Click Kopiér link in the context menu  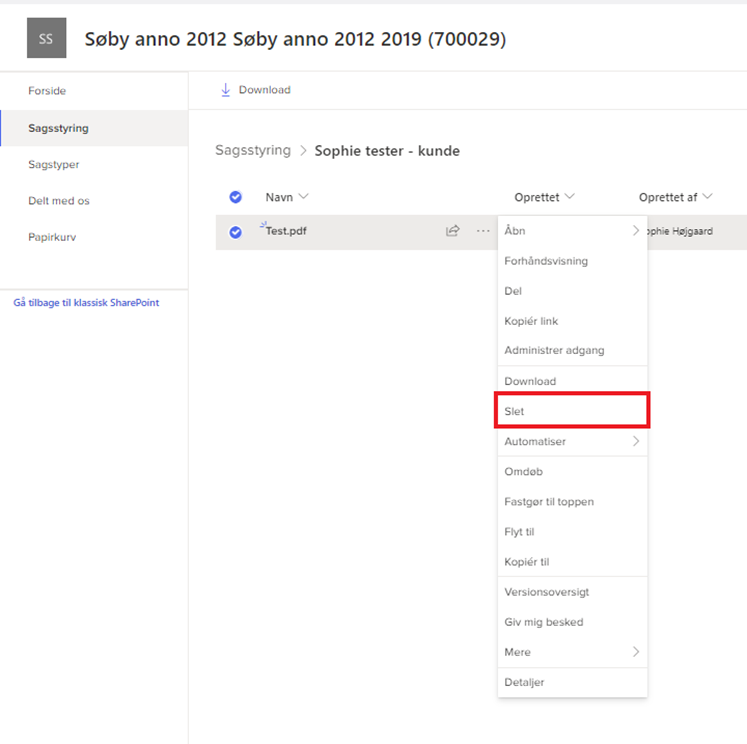(x=531, y=321)
